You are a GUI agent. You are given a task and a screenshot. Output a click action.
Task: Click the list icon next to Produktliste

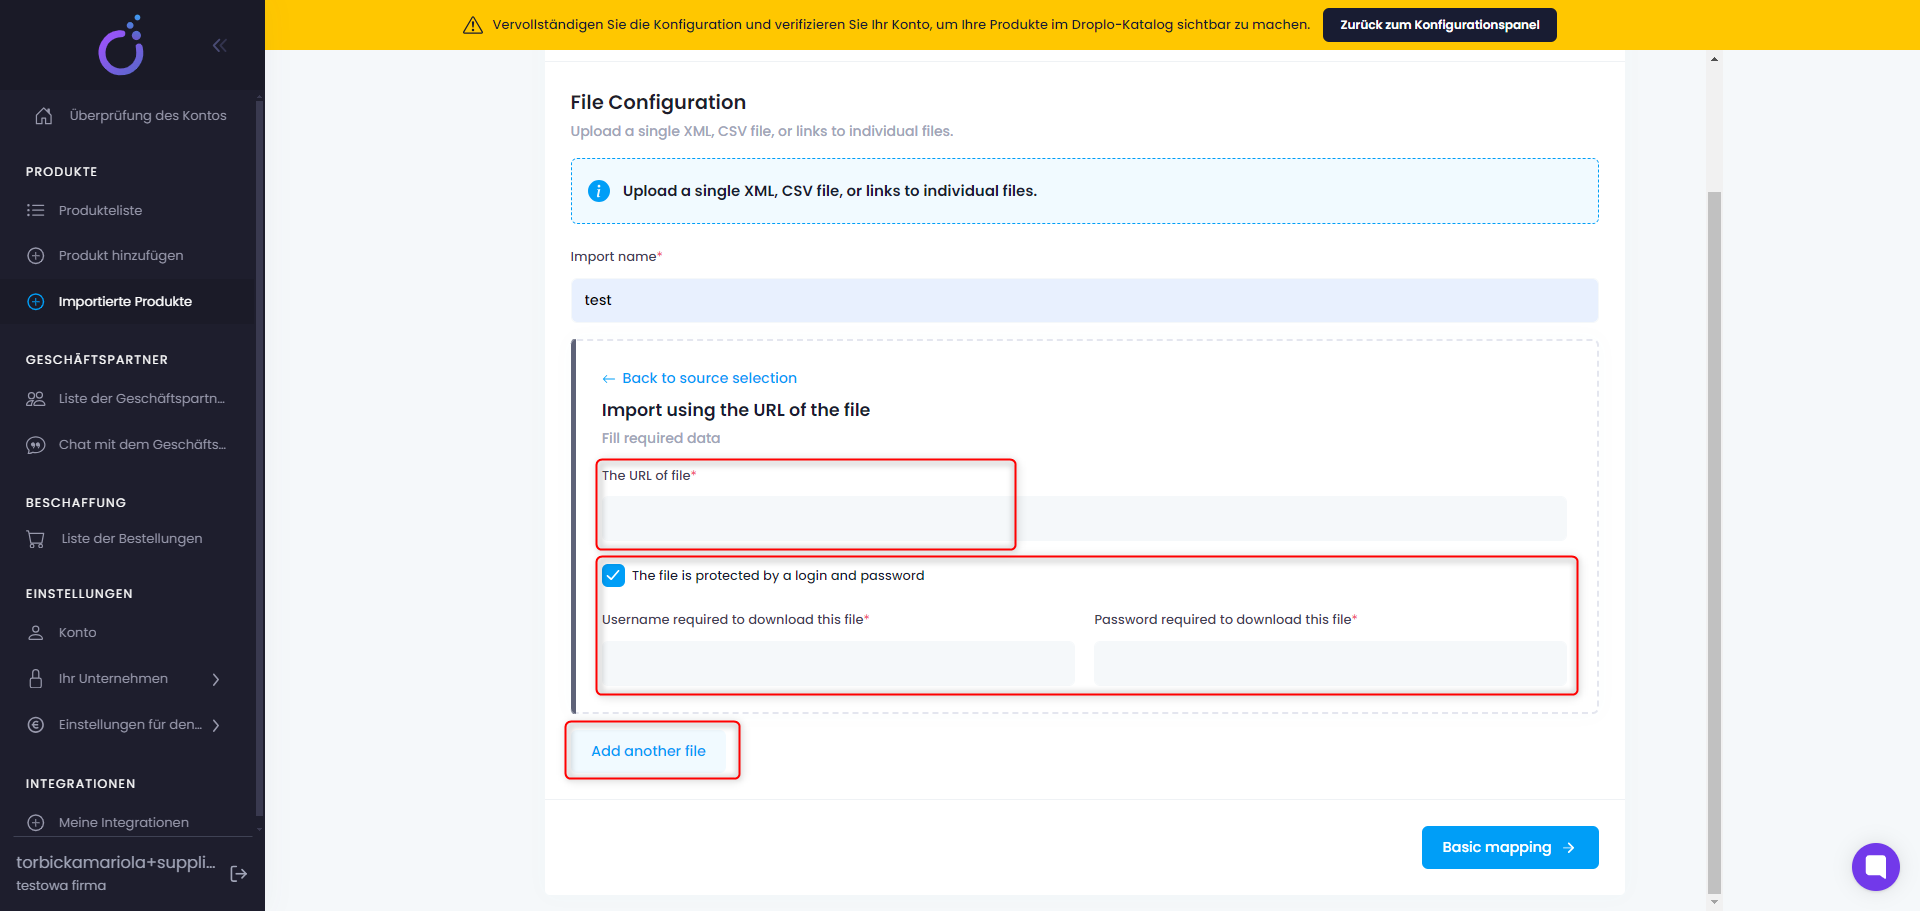(x=36, y=210)
